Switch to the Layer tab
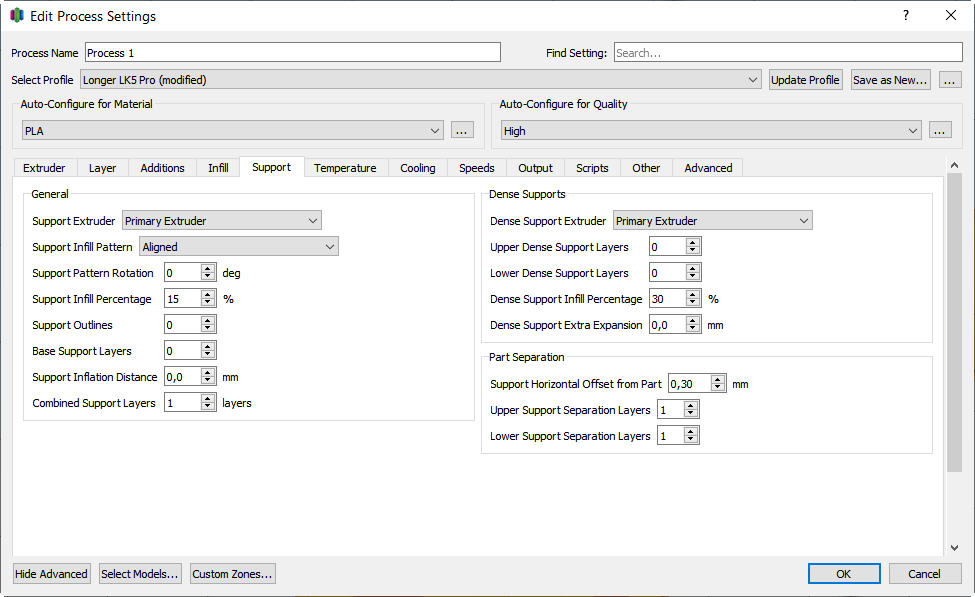975x597 pixels. 102,168
